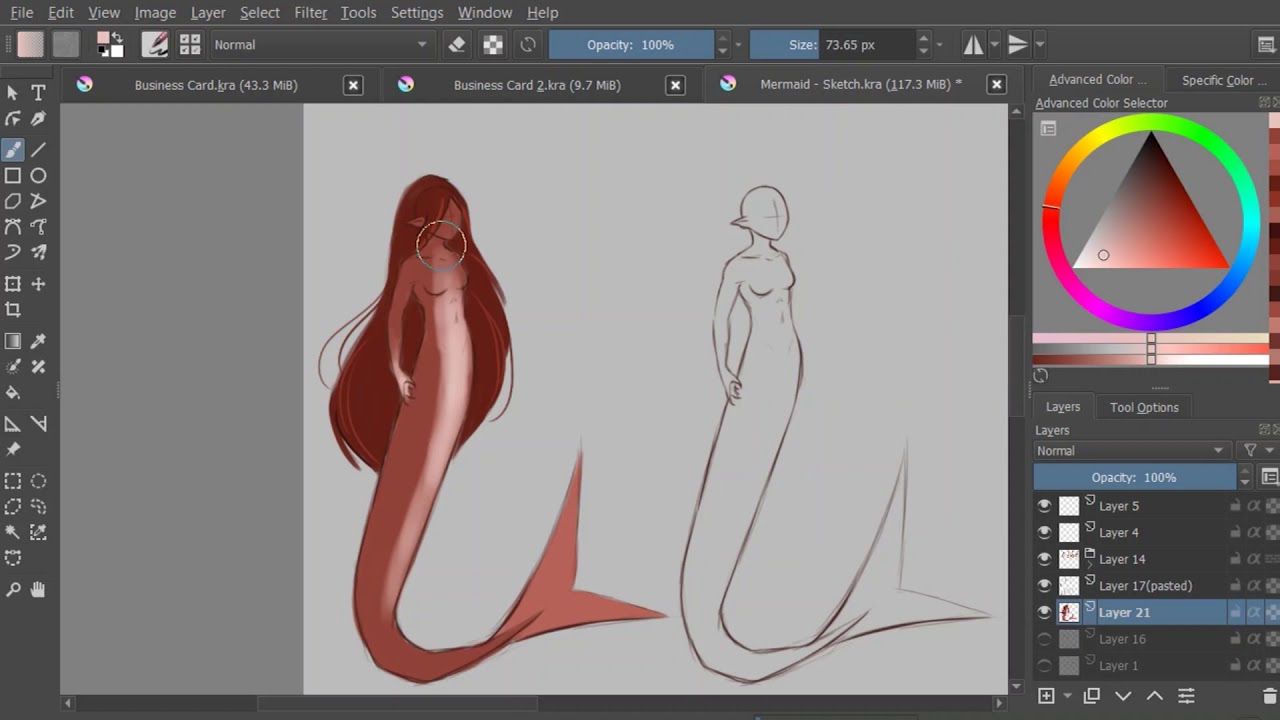
Task: Select the Gradient tool
Action: [13, 342]
